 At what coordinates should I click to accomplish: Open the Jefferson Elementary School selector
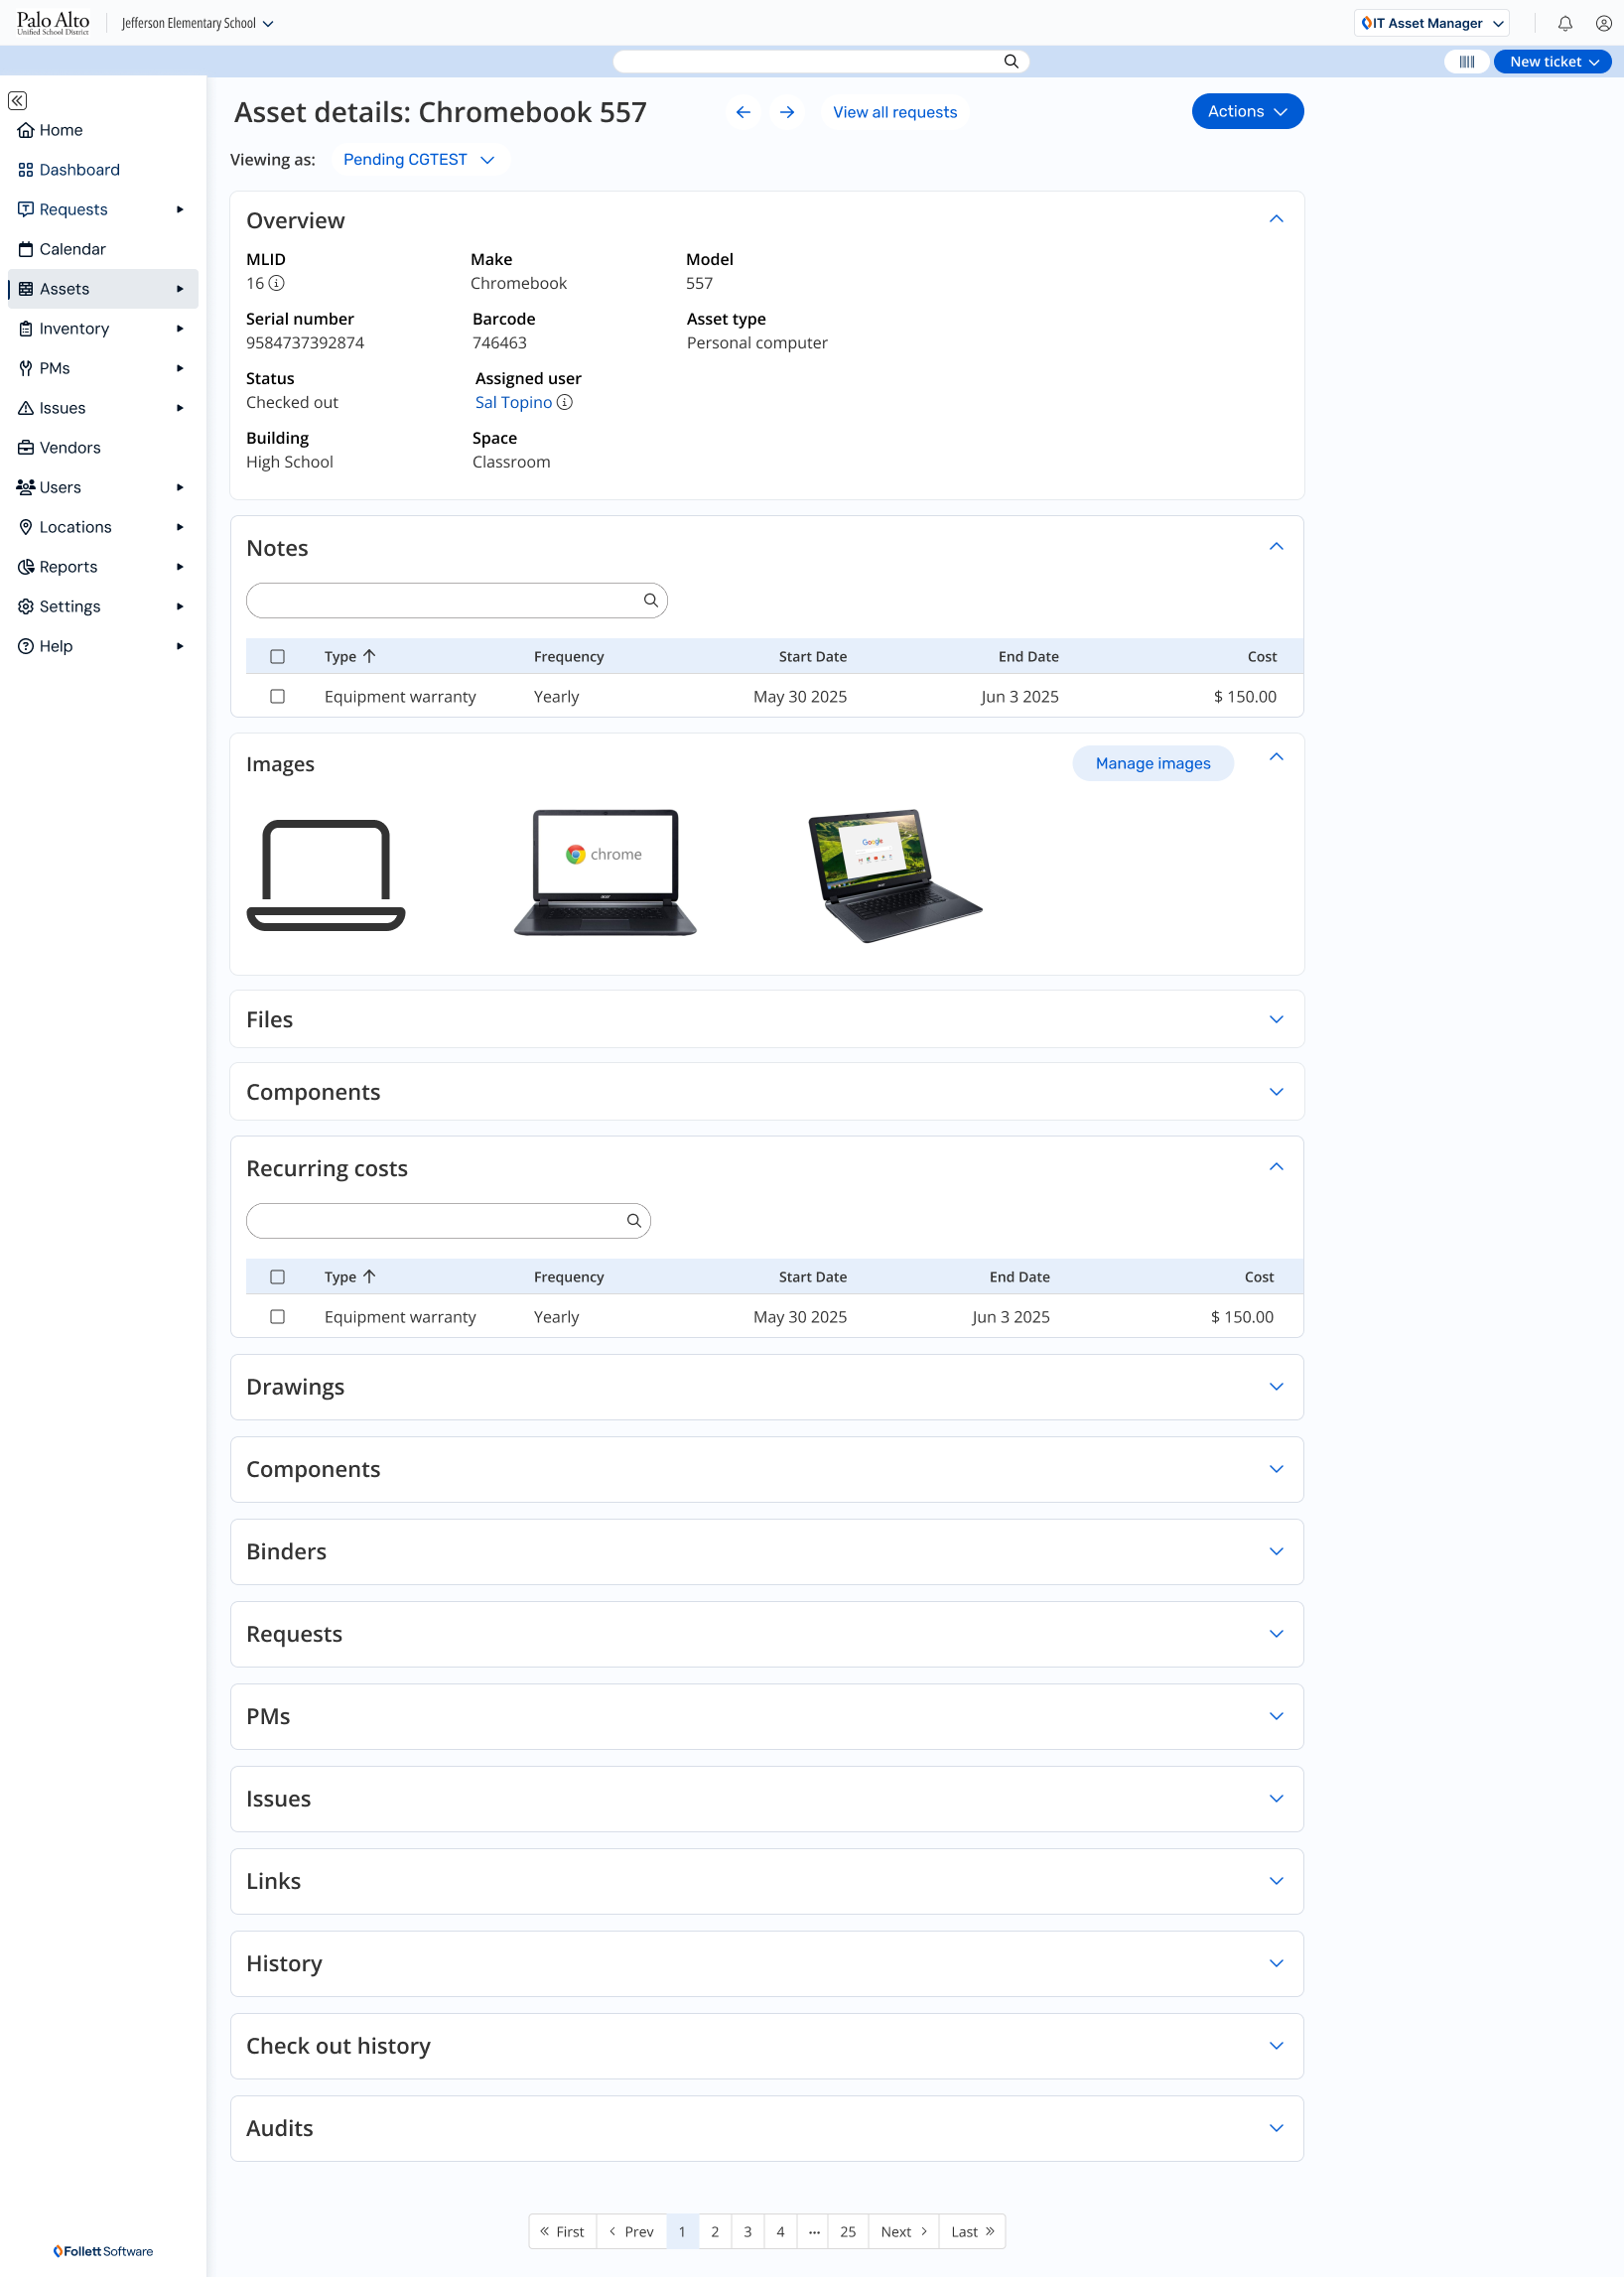click(x=196, y=22)
